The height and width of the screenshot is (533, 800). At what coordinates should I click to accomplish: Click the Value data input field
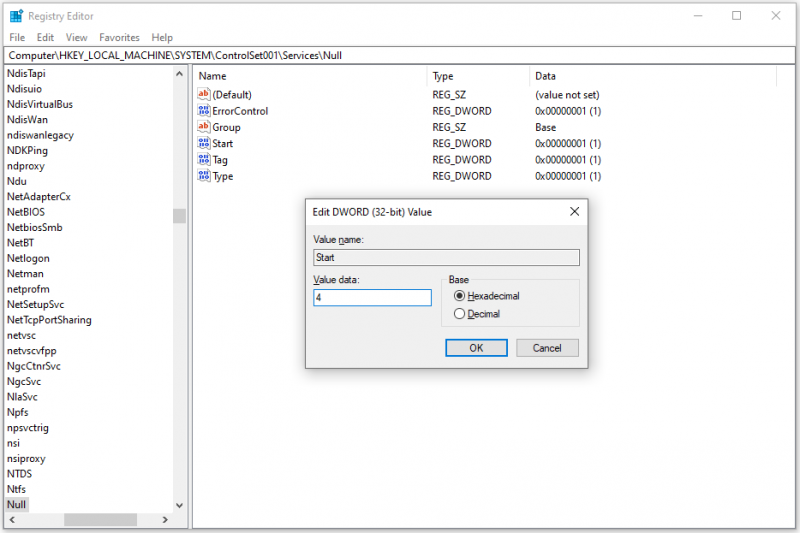point(372,297)
